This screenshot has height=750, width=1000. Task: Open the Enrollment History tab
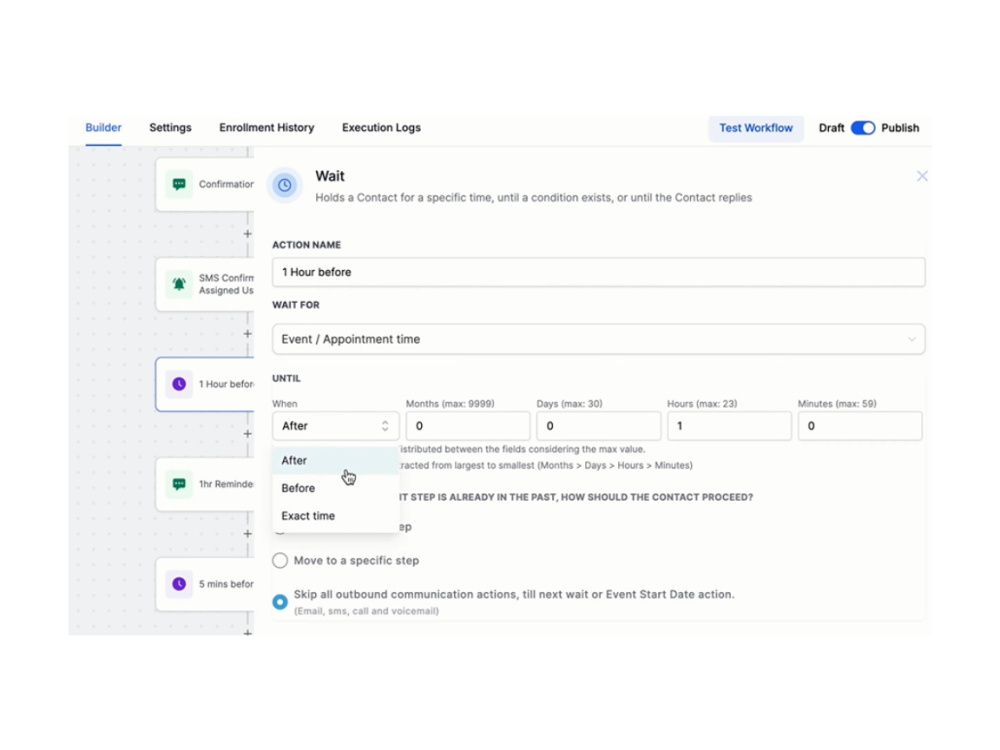(x=267, y=128)
